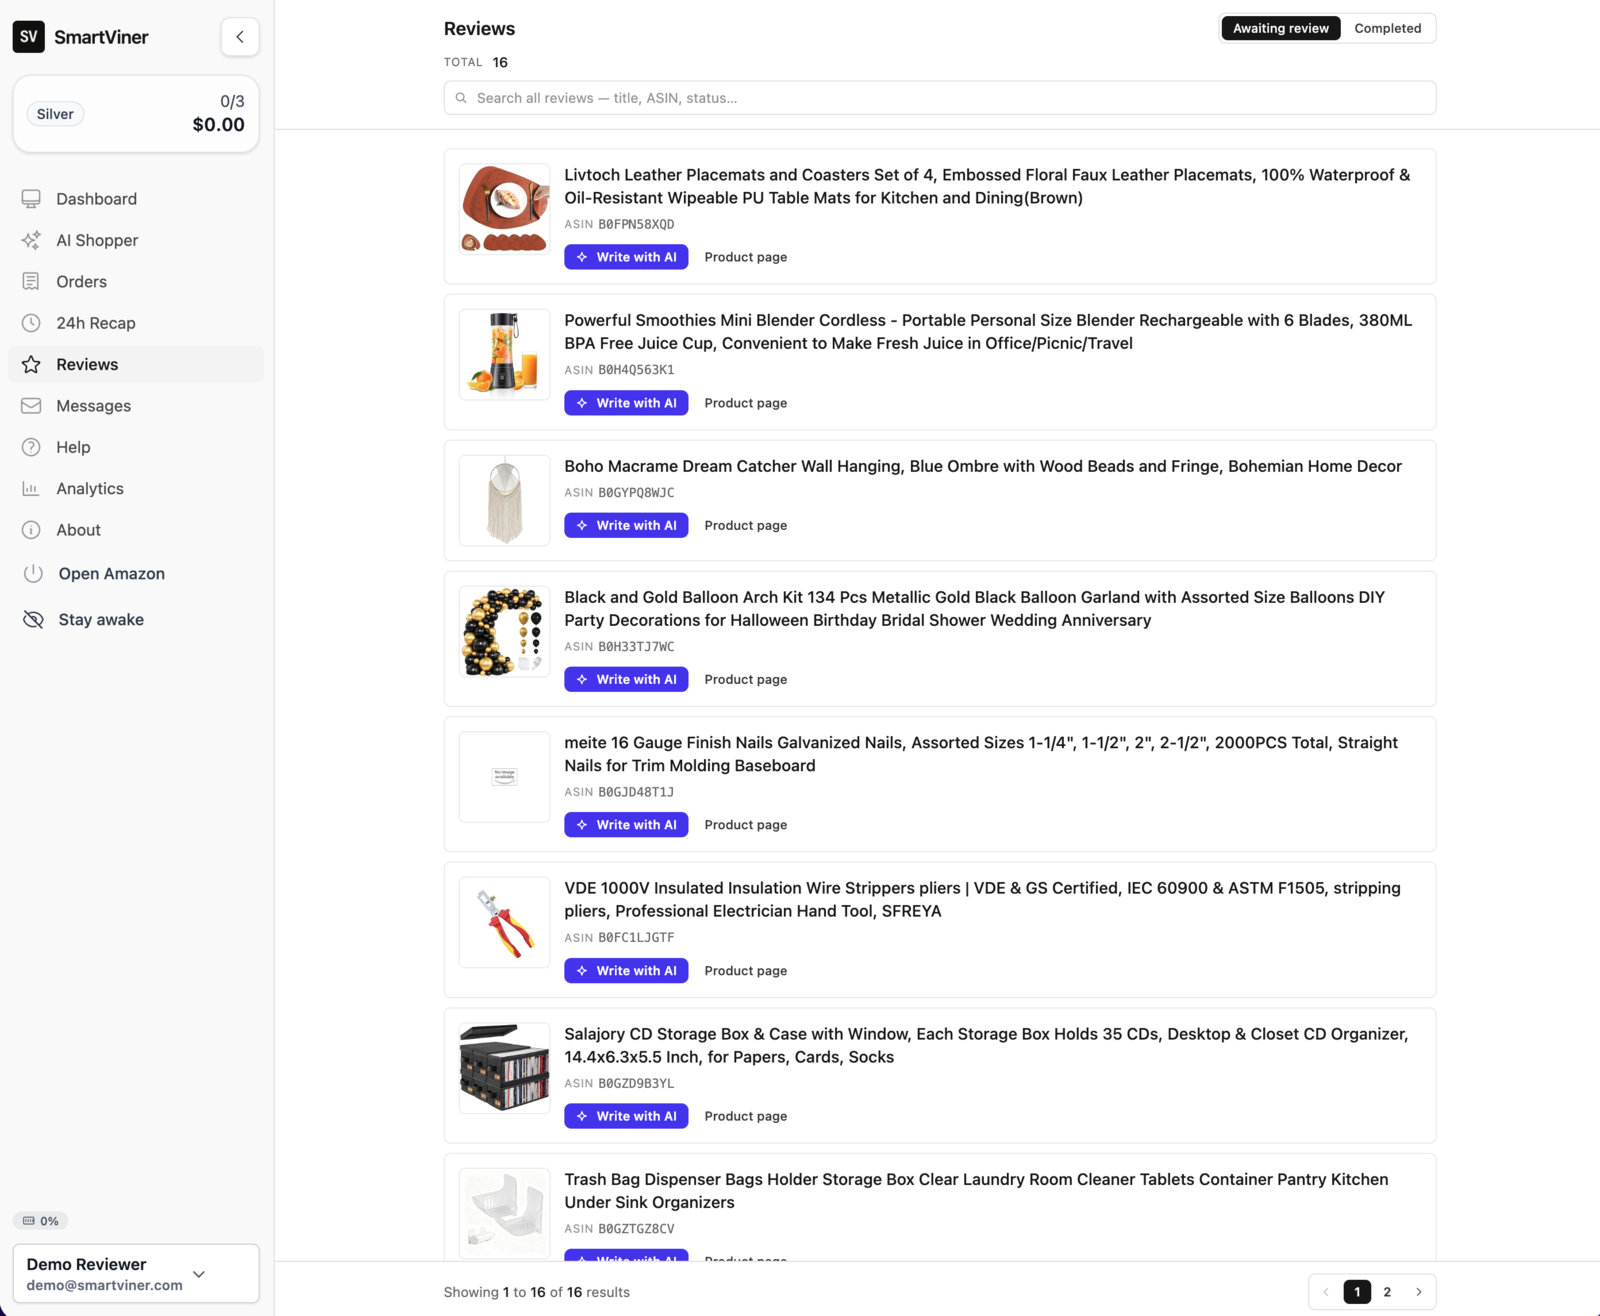Click the Balloon Arch Kit thumbnail
The height and width of the screenshot is (1316, 1600).
click(x=505, y=632)
